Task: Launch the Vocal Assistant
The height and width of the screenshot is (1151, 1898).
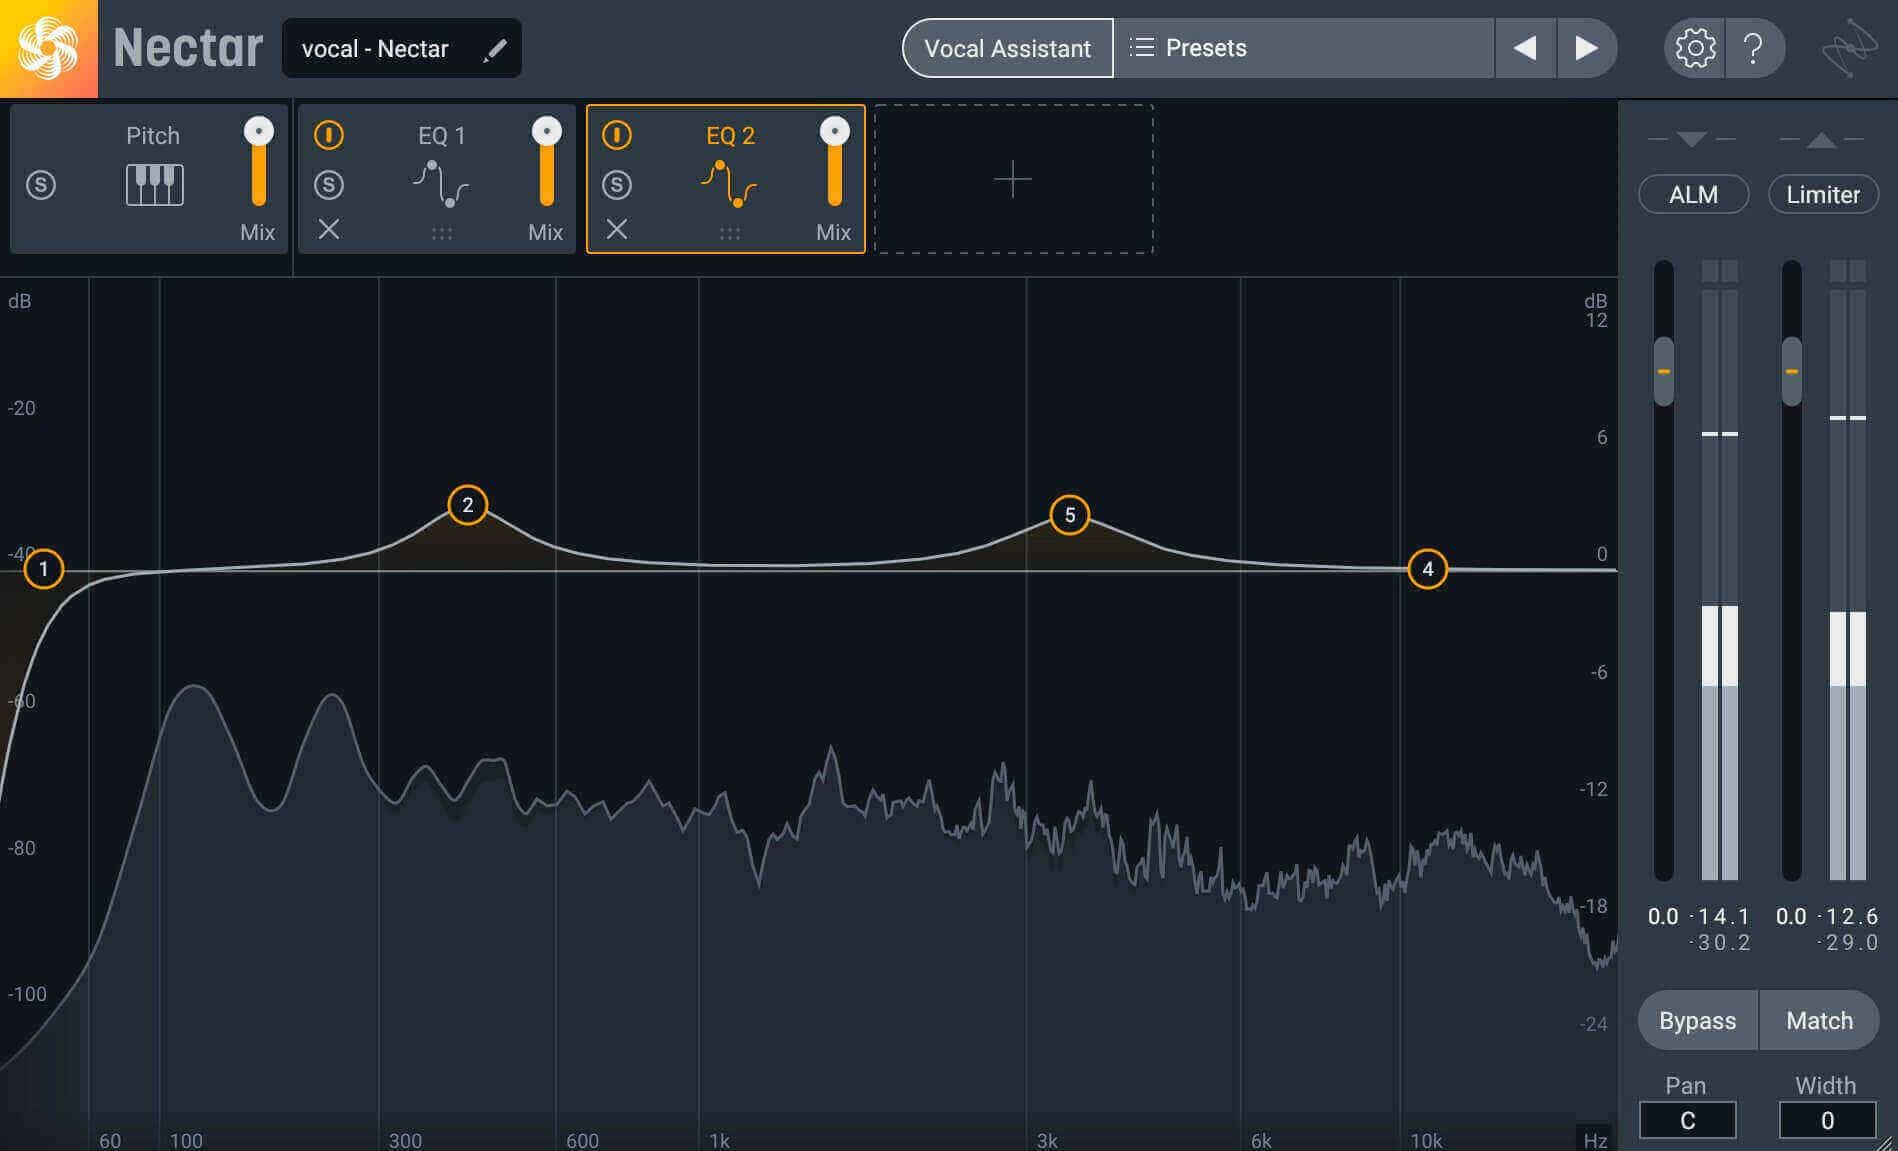Action: (1007, 48)
